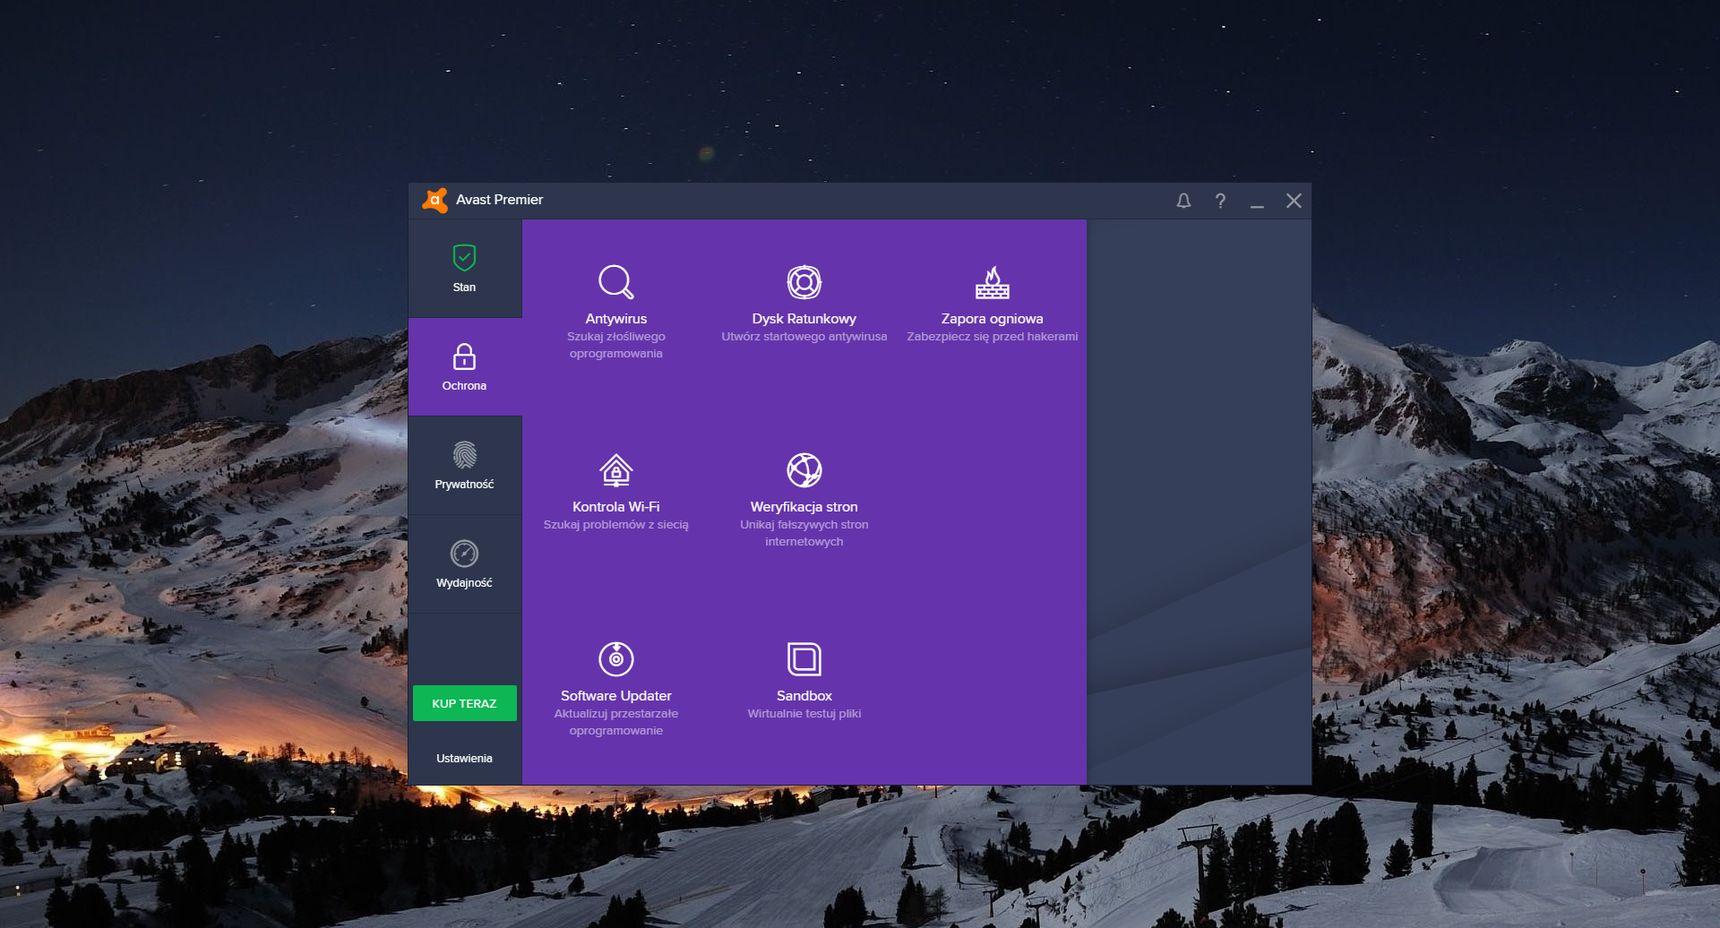Open the Antywirus magnifier icon
The height and width of the screenshot is (928, 1720).
click(x=616, y=282)
